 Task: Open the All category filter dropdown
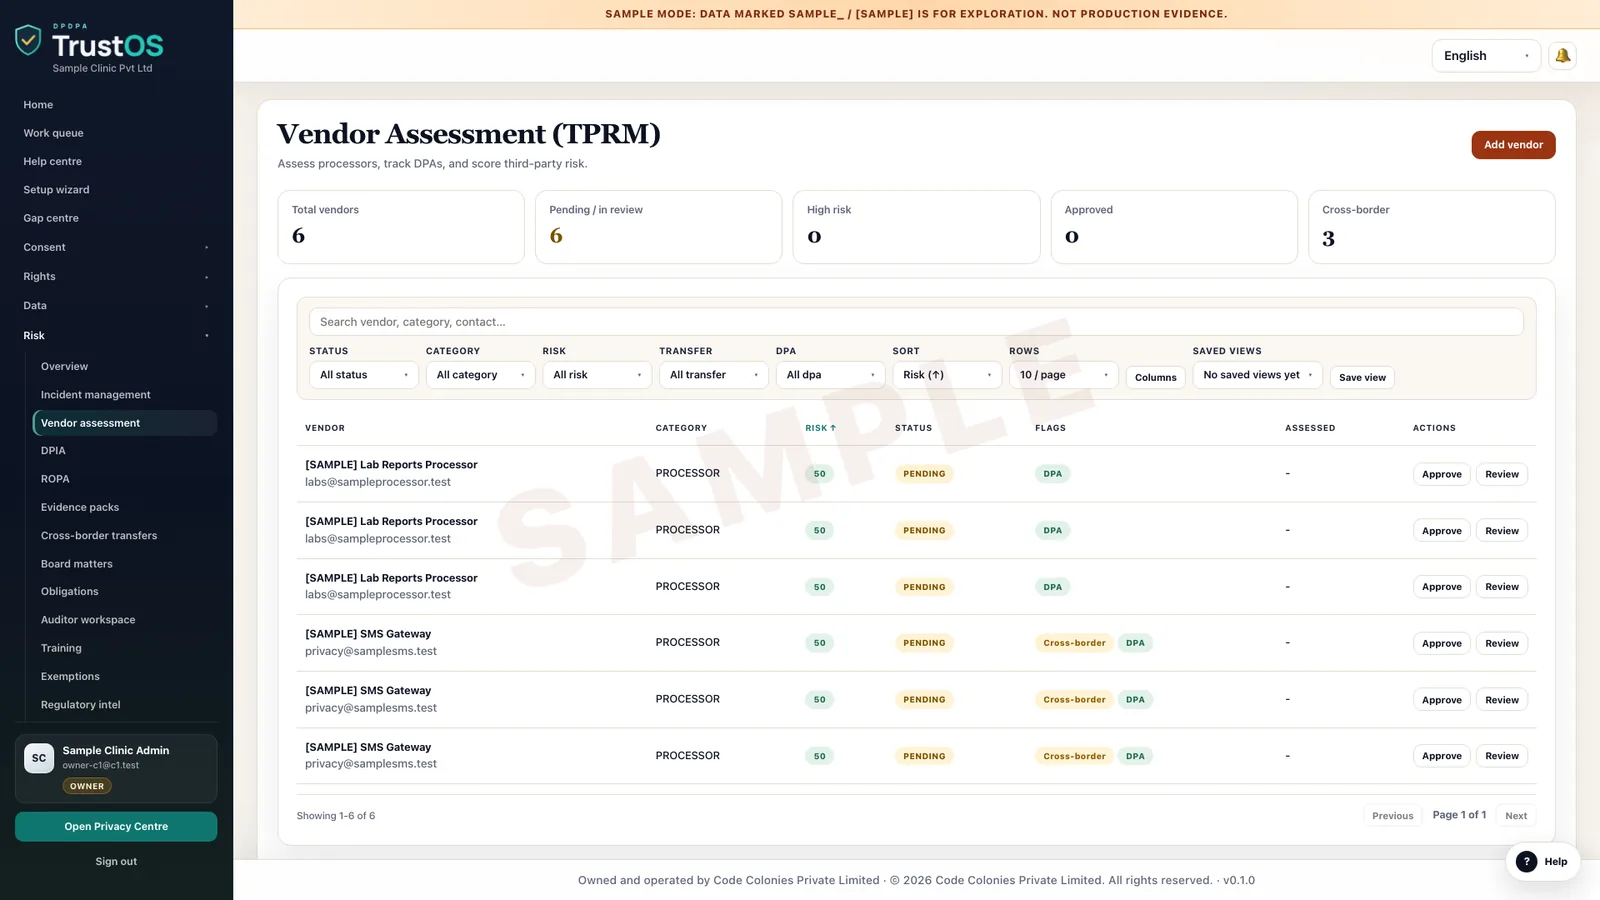point(480,375)
